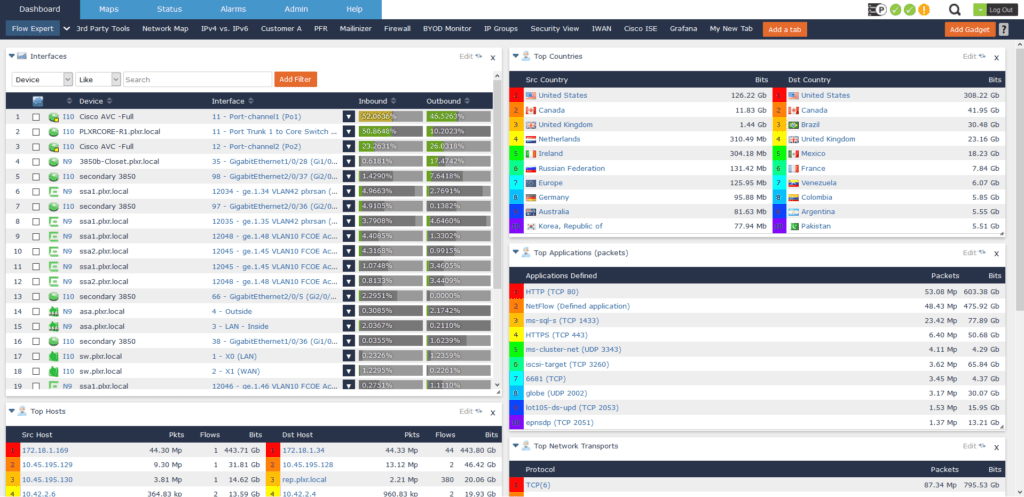Sort by Outbound column arrows
This screenshot has width=1024, height=497.
[x=467, y=101]
